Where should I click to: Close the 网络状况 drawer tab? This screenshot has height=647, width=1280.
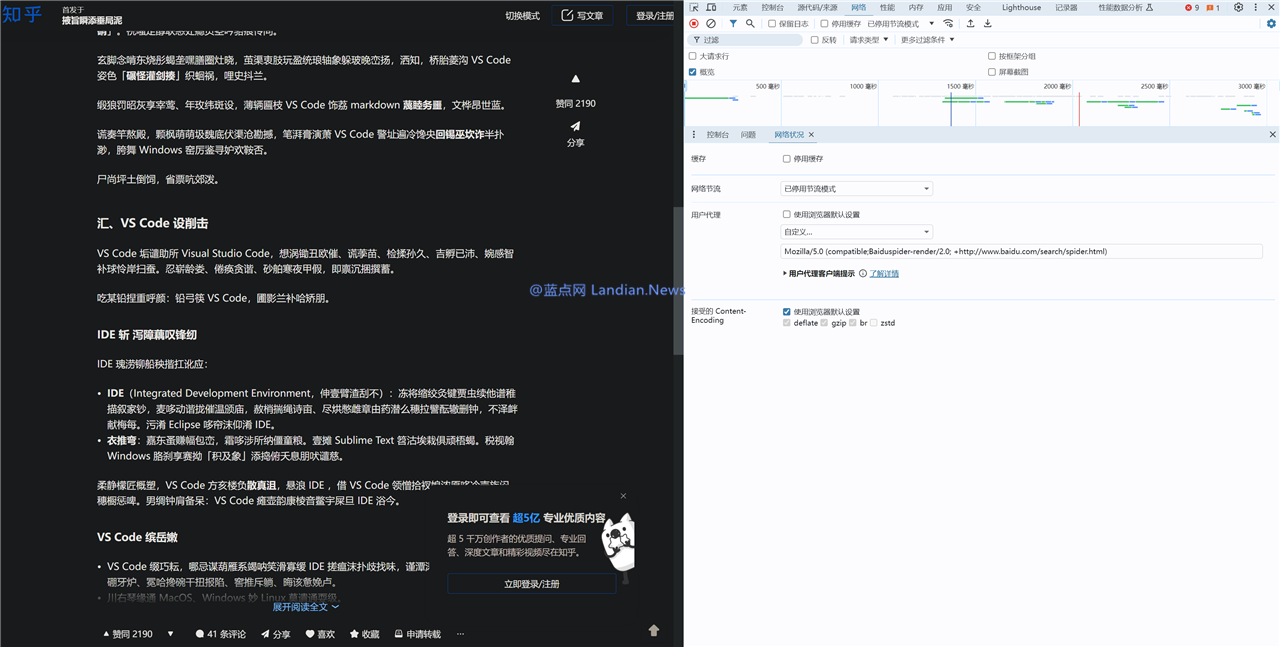[811, 134]
